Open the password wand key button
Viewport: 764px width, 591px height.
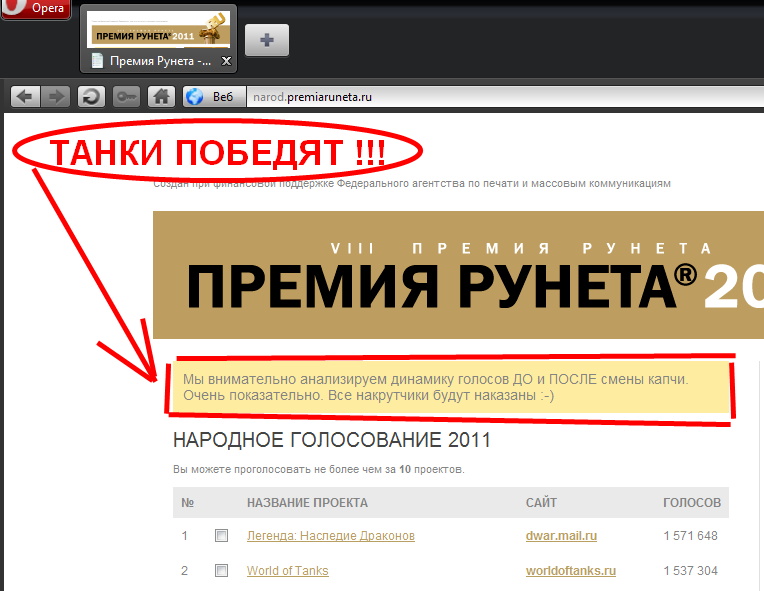(x=126, y=96)
